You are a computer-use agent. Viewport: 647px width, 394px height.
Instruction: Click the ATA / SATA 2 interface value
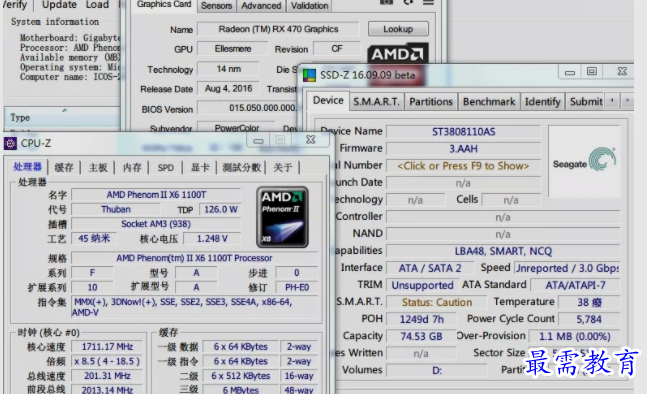430,268
